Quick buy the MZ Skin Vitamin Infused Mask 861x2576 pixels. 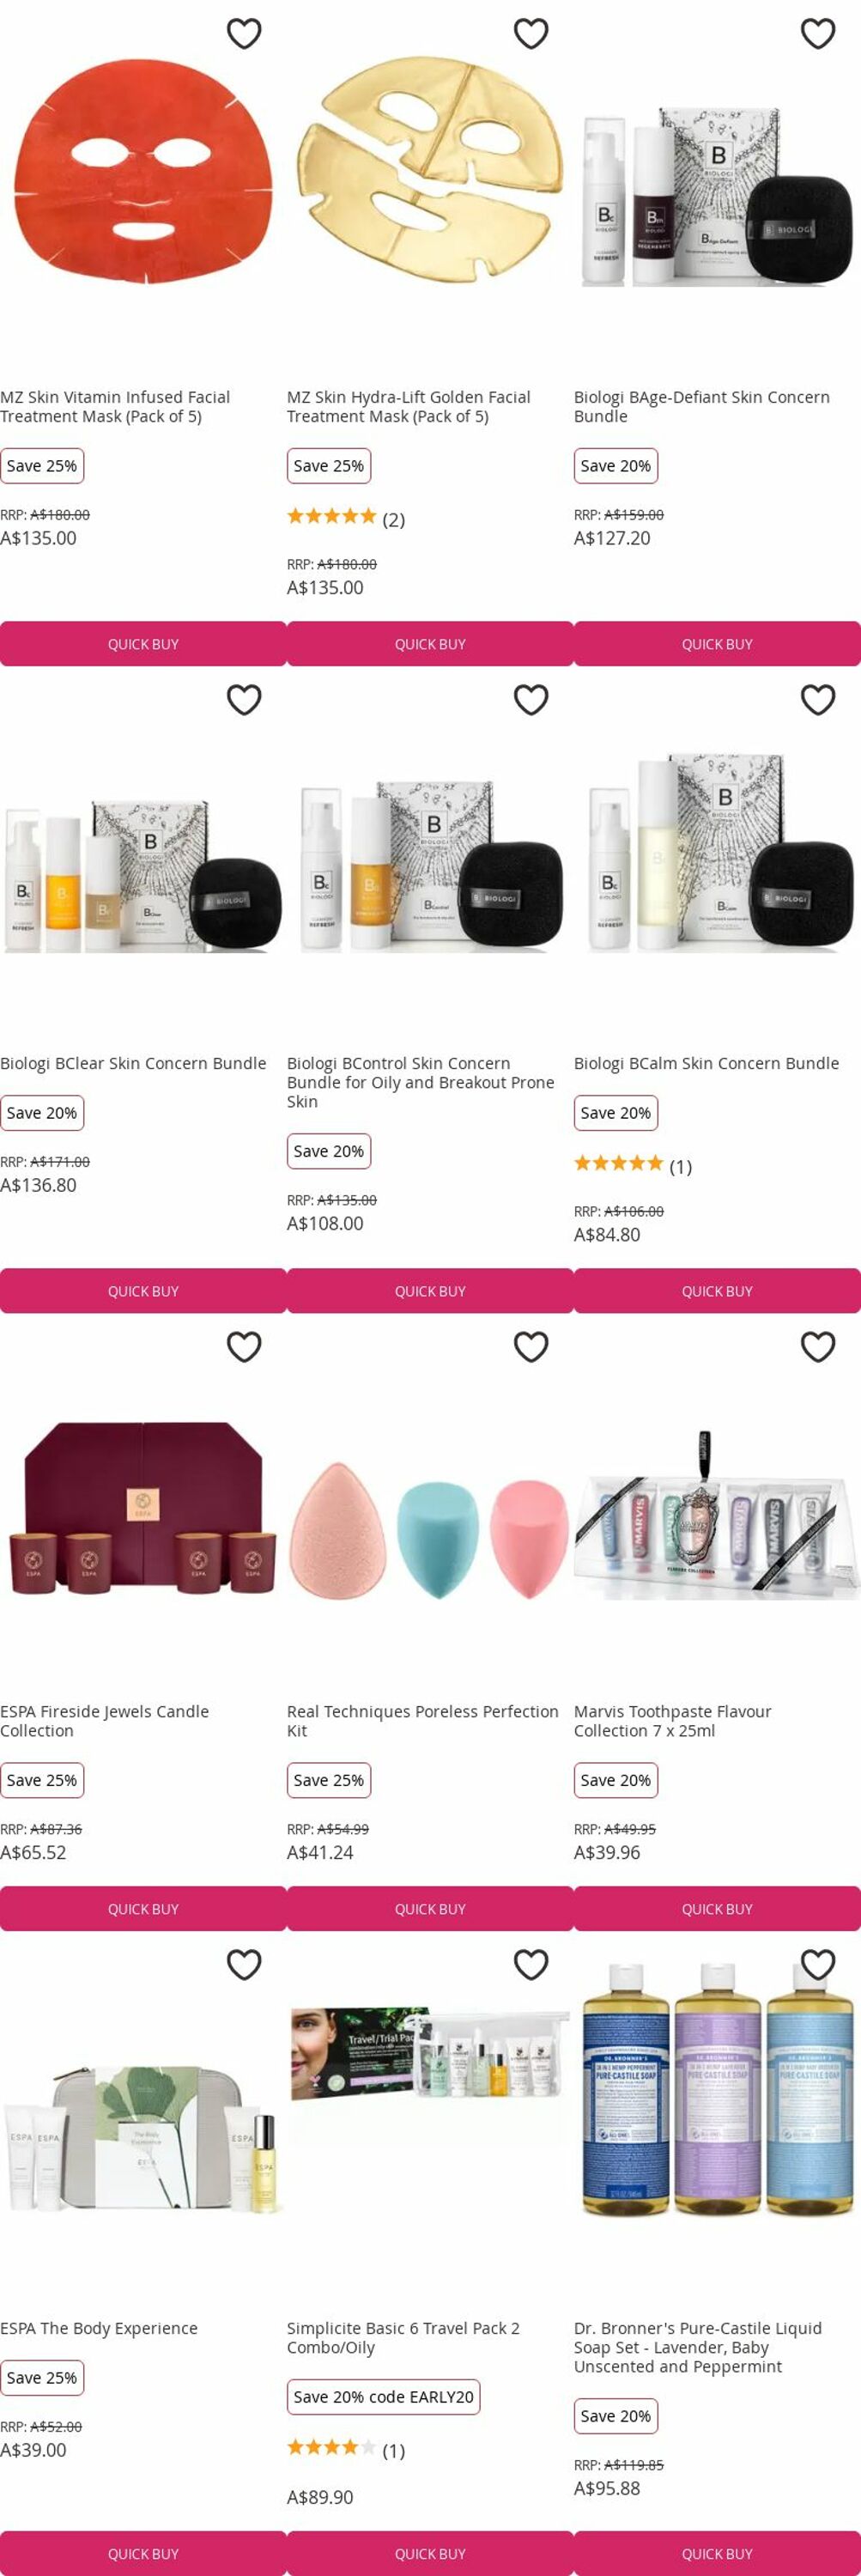coord(143,644)
